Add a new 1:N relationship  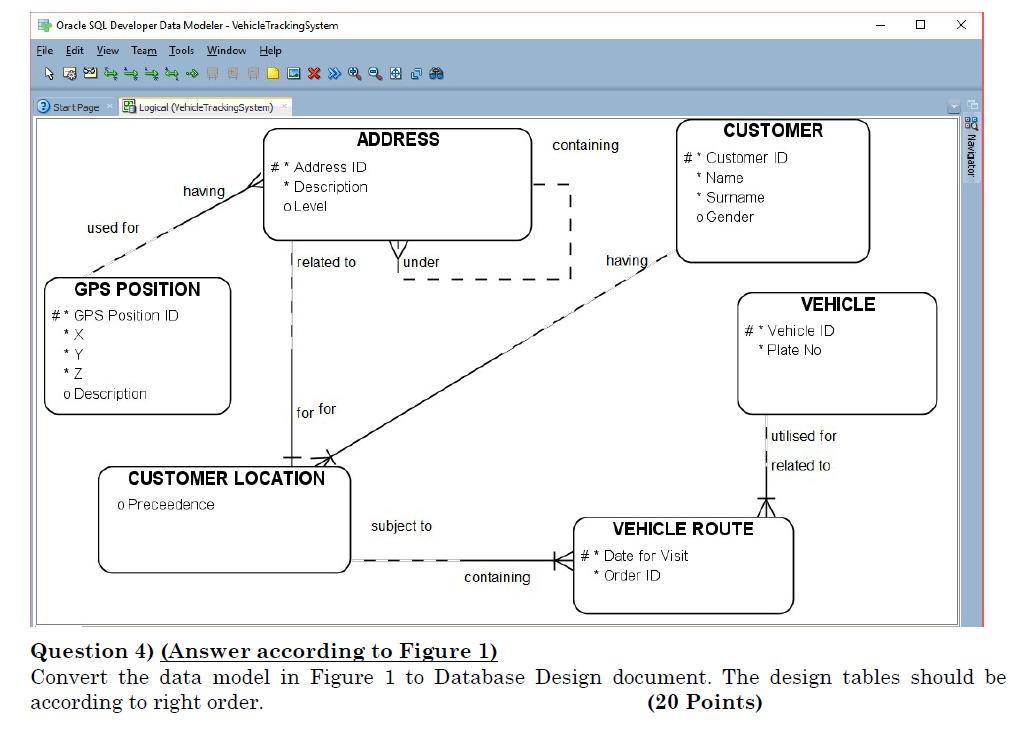point(131,72)
